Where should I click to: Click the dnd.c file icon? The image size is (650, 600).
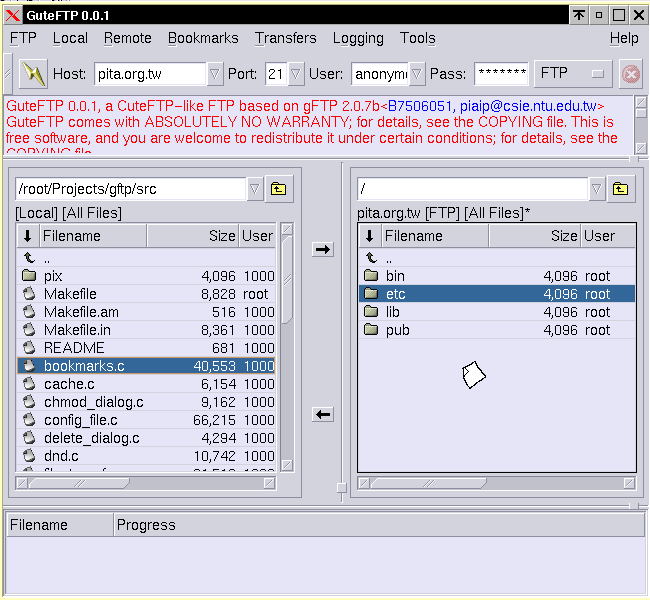(29, 456)
